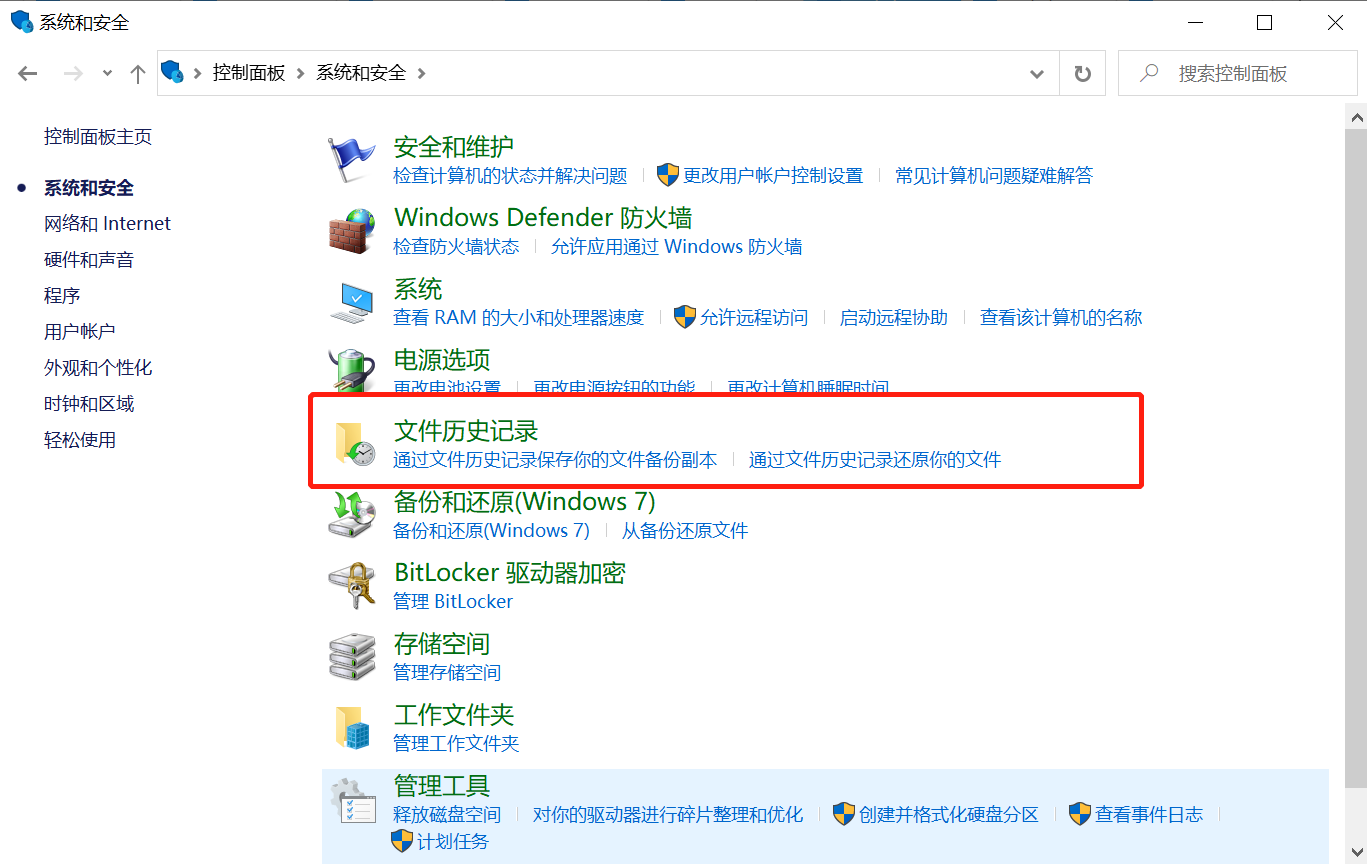The width and height of the screenshot is (1367, 864).
Task: Click 管理 BitLocker link
Action: pyautogui.click(x=453, y=601)
